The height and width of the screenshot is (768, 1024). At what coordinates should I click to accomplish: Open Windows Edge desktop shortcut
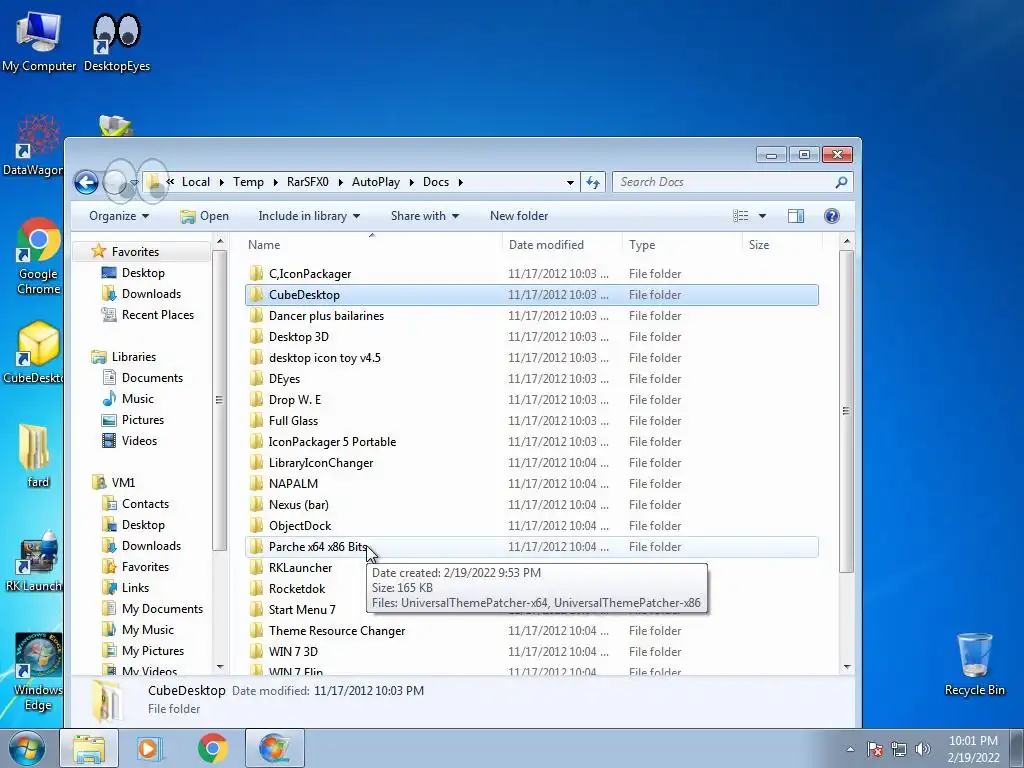pyautogui.click(x=38, y=672)
